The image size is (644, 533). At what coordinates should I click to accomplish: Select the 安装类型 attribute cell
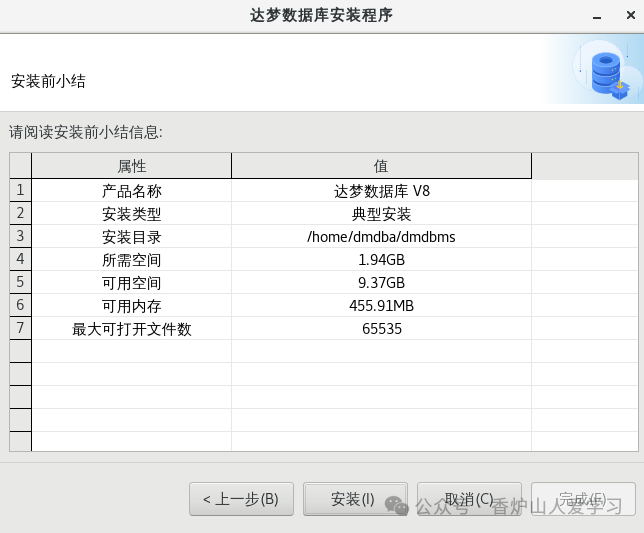click(131, 214)
